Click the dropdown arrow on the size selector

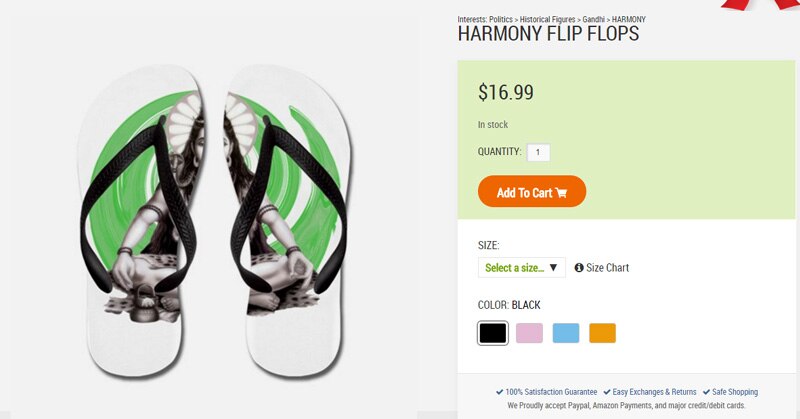[x=554, y=267]
